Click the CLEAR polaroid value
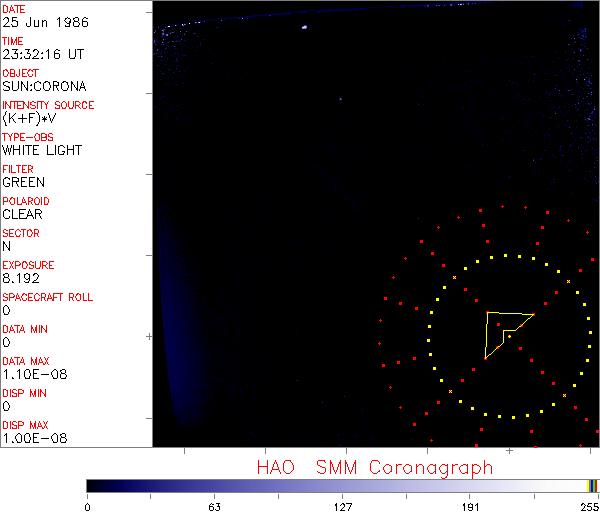Viewport: 600px width, 512px height. point(22,214)
